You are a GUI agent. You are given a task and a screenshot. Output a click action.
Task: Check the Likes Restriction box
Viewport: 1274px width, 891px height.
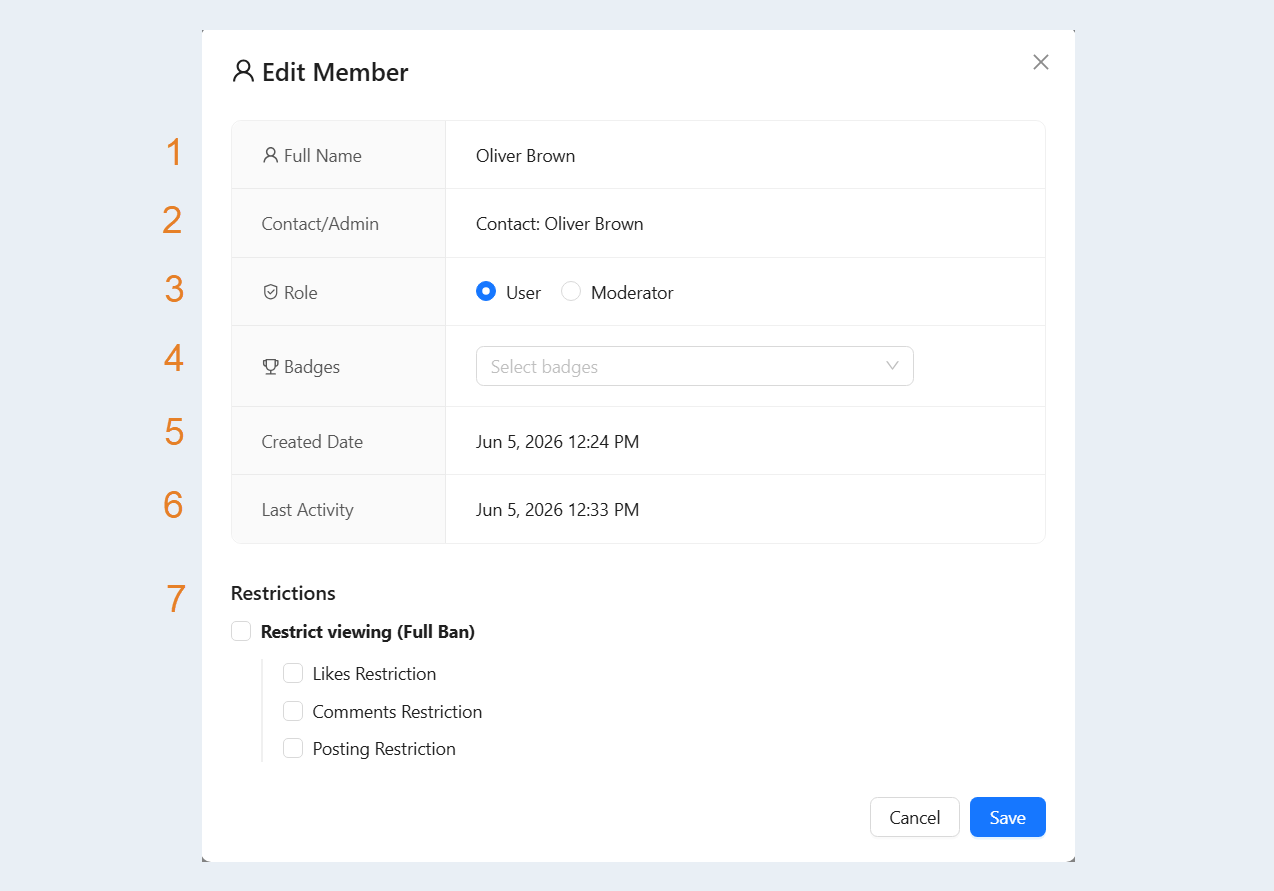pos(293,673)
